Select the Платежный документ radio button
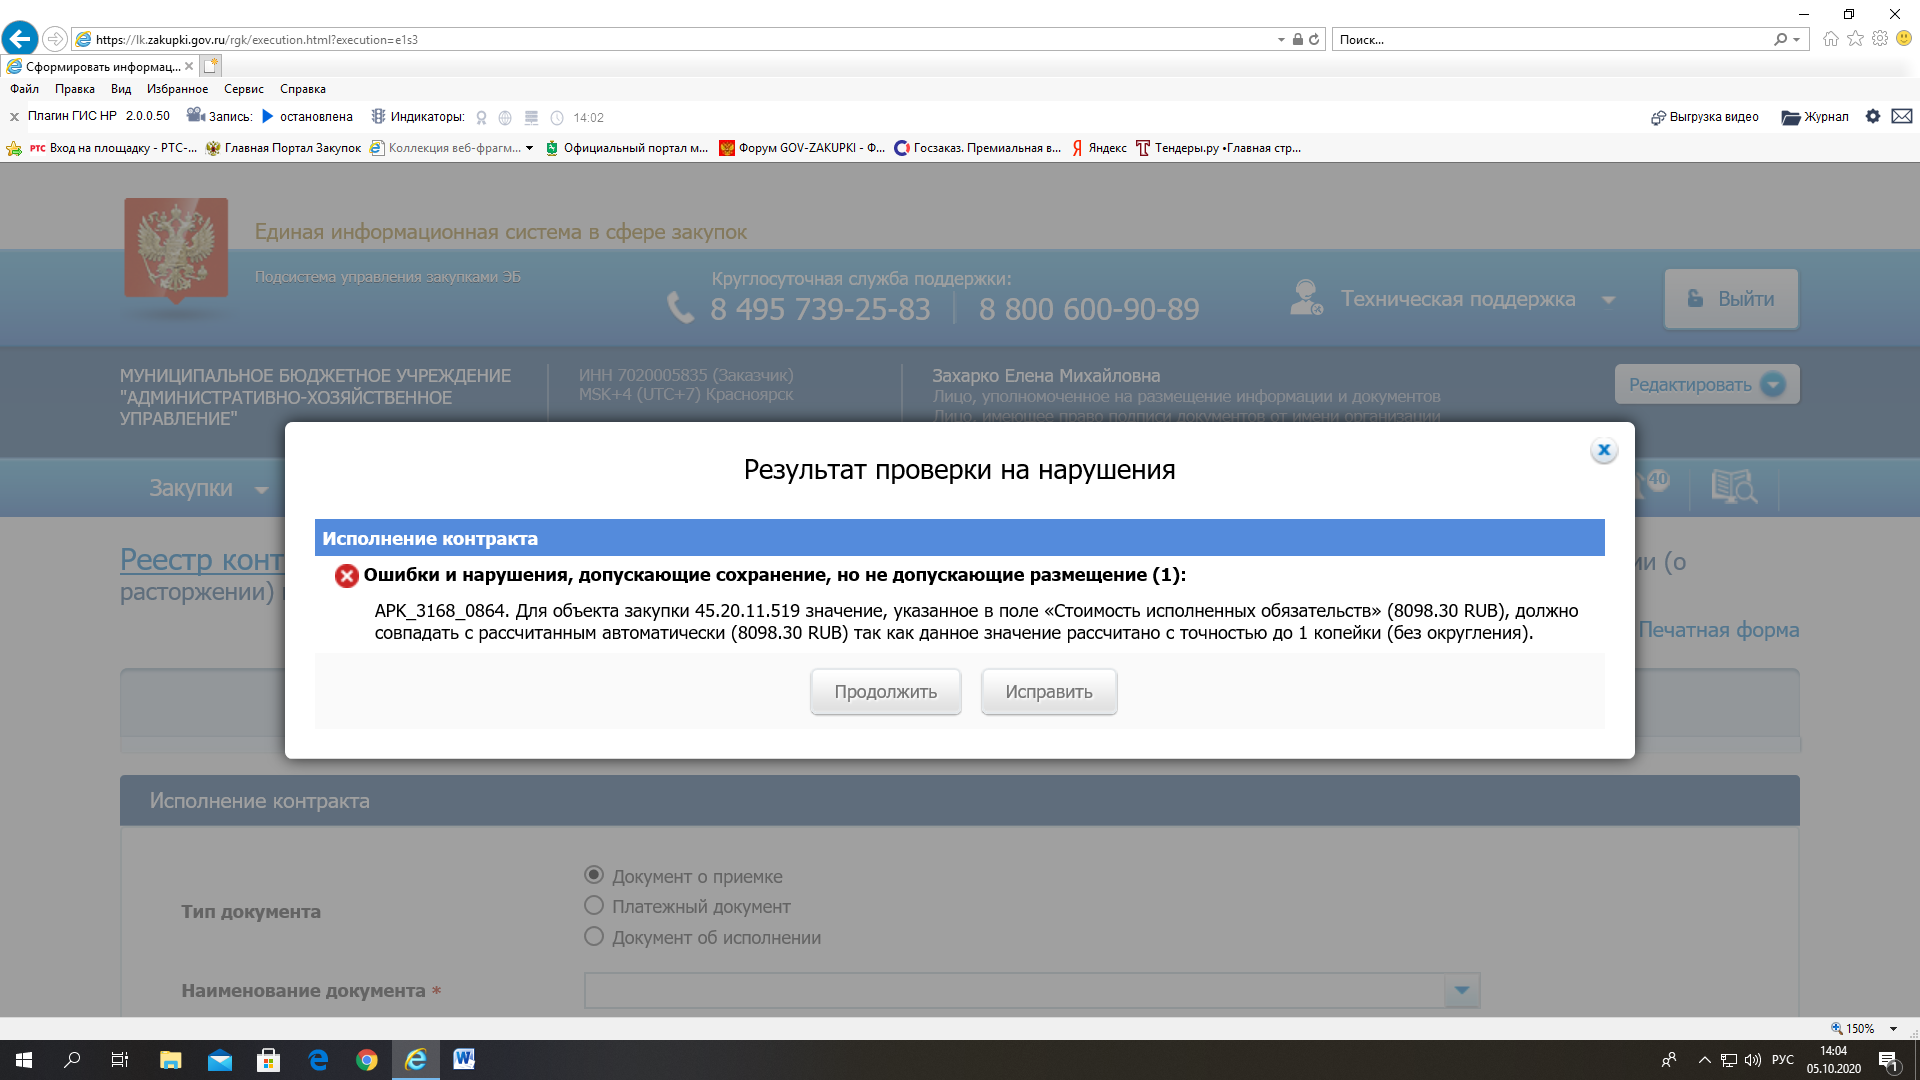The height and width of the screenshot is (1080, 1920). (594, 906)
